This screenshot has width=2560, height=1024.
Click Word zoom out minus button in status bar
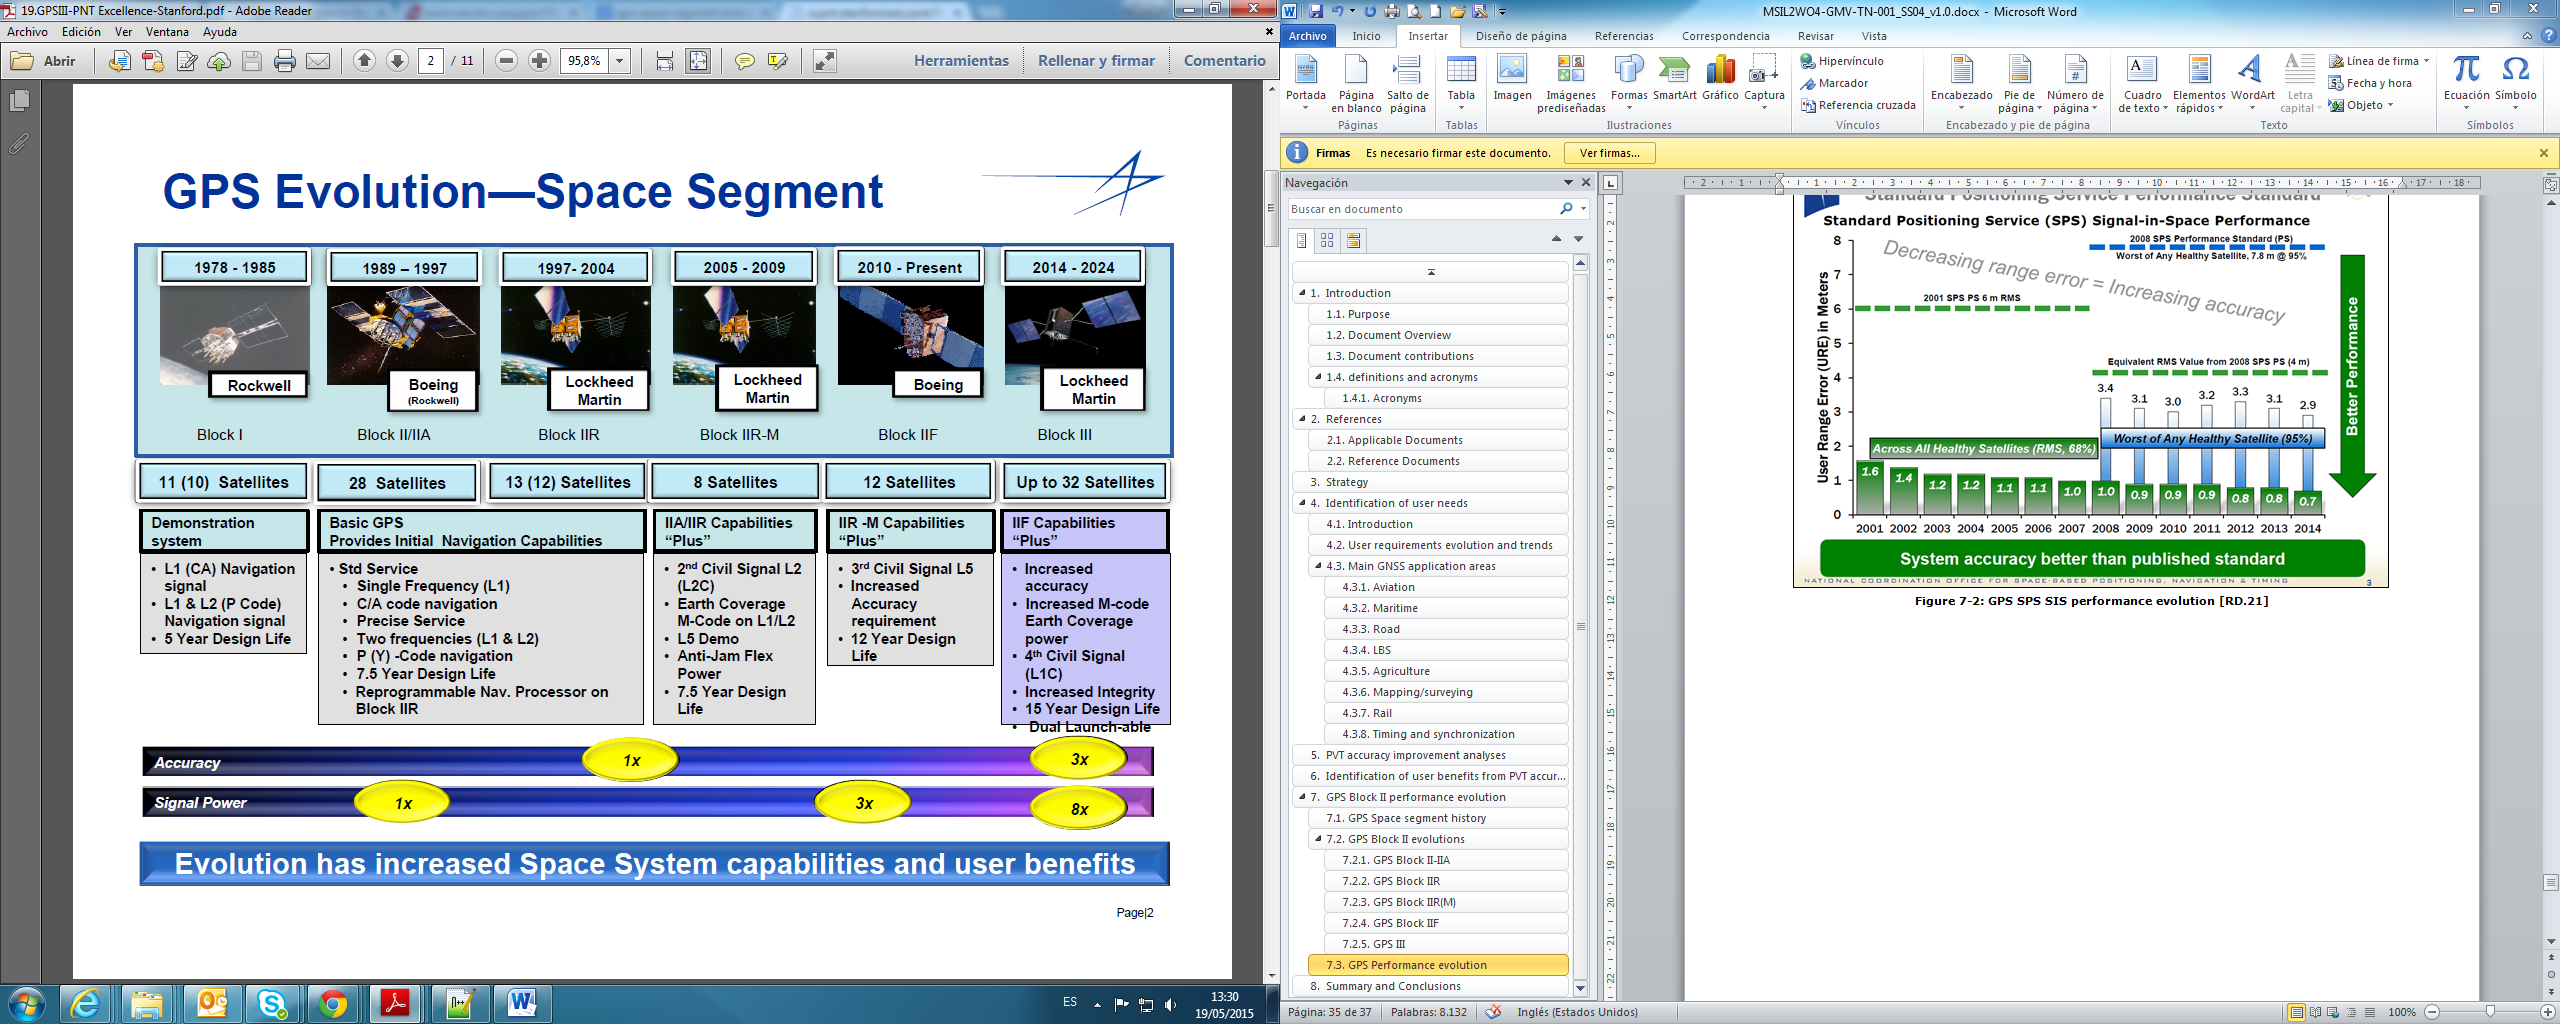2432,1012
